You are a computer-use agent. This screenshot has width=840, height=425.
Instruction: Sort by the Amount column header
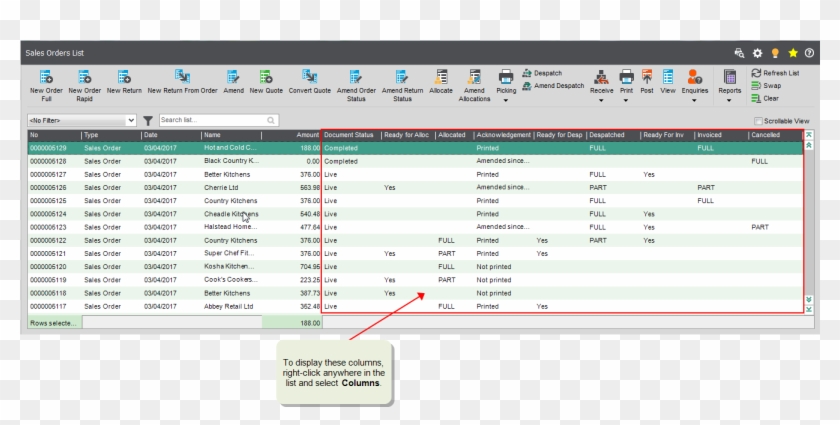coord(291,135)
